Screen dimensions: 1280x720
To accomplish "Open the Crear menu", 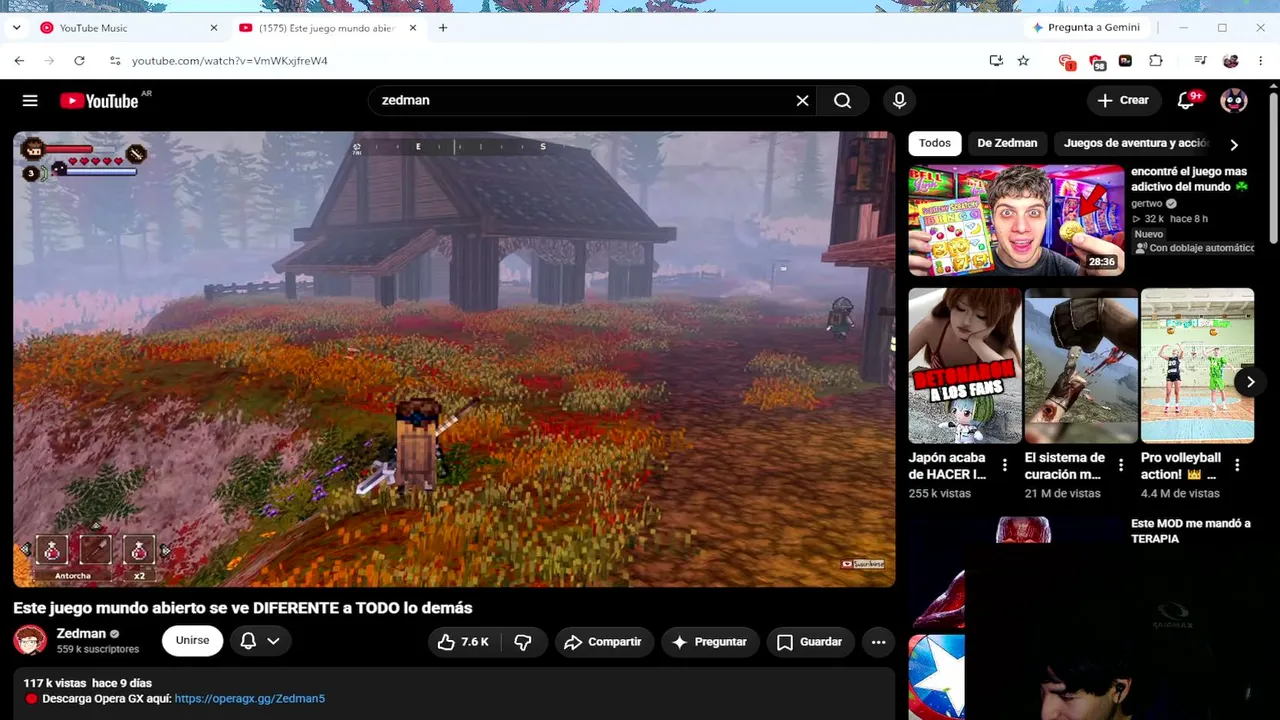I will click(x=1123, y=100).
